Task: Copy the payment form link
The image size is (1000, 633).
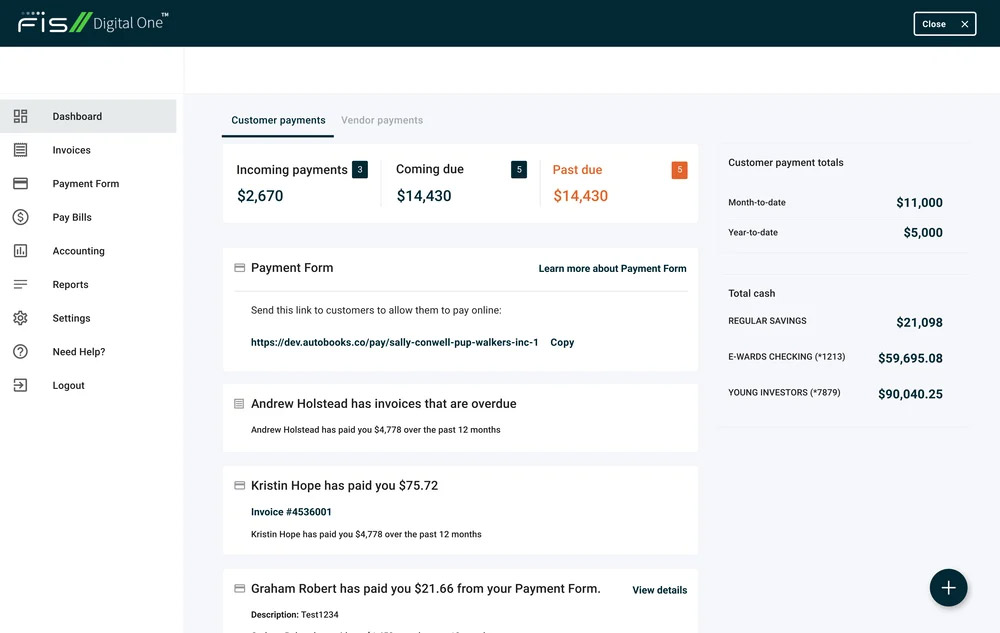Action: (561, 342)
